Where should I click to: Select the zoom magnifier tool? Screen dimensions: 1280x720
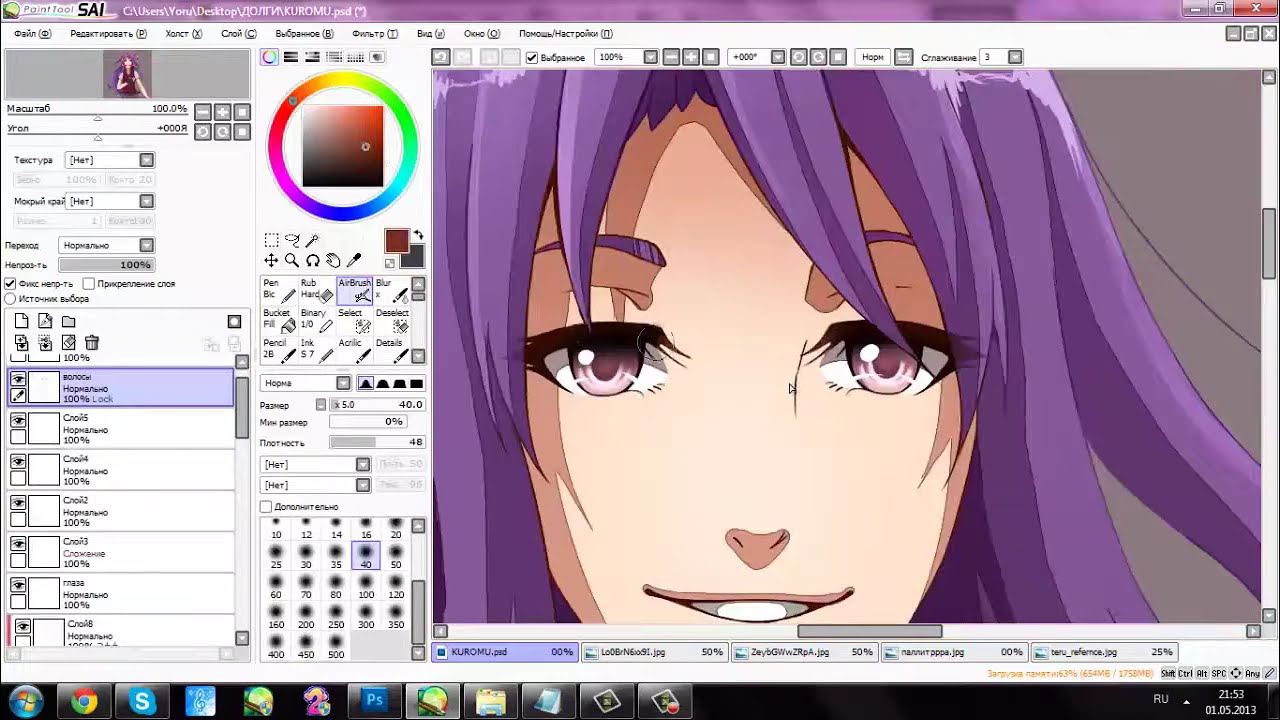pyautogui.click(x=292, y=261)
